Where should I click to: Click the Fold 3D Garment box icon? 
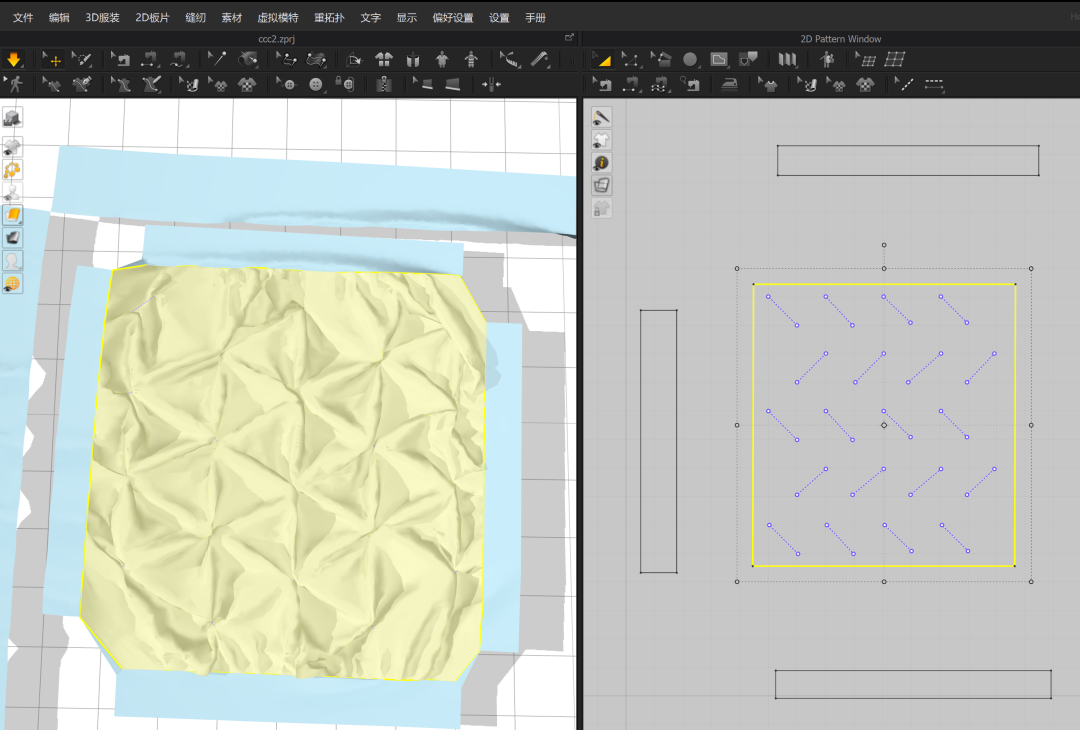click(354, 60)
